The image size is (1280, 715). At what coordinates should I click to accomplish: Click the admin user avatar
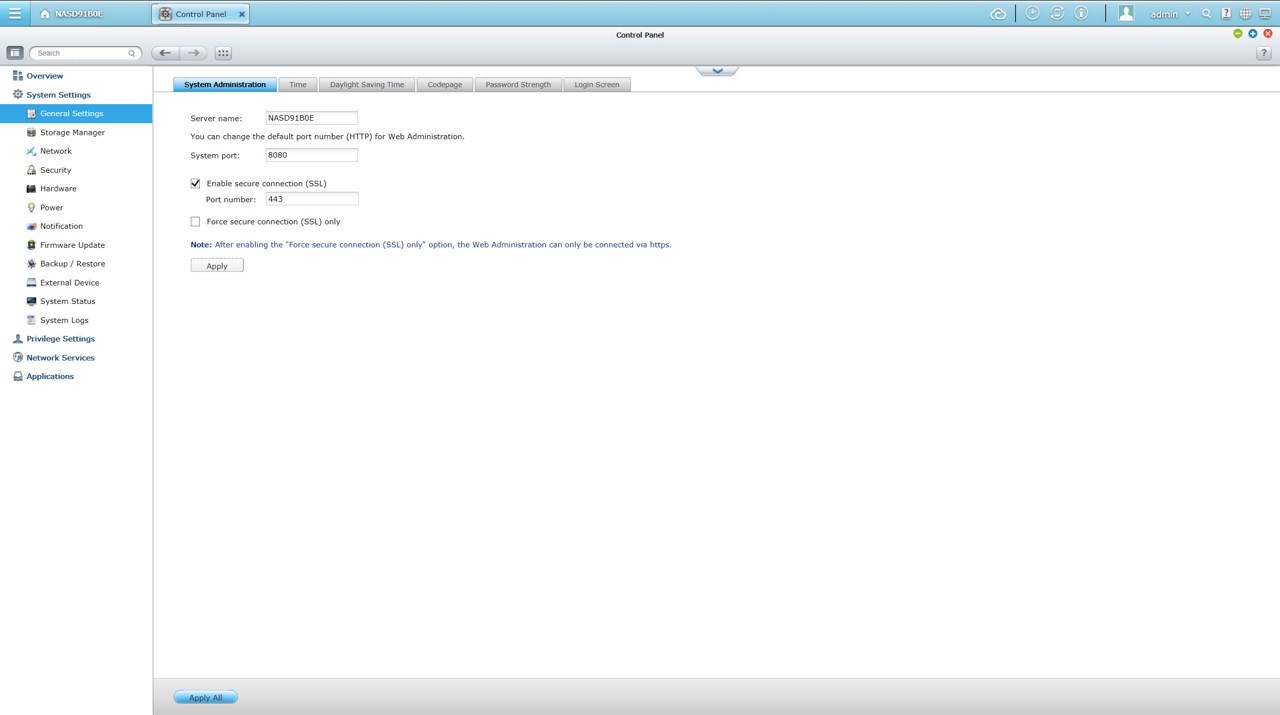(x=1126, y=13)
